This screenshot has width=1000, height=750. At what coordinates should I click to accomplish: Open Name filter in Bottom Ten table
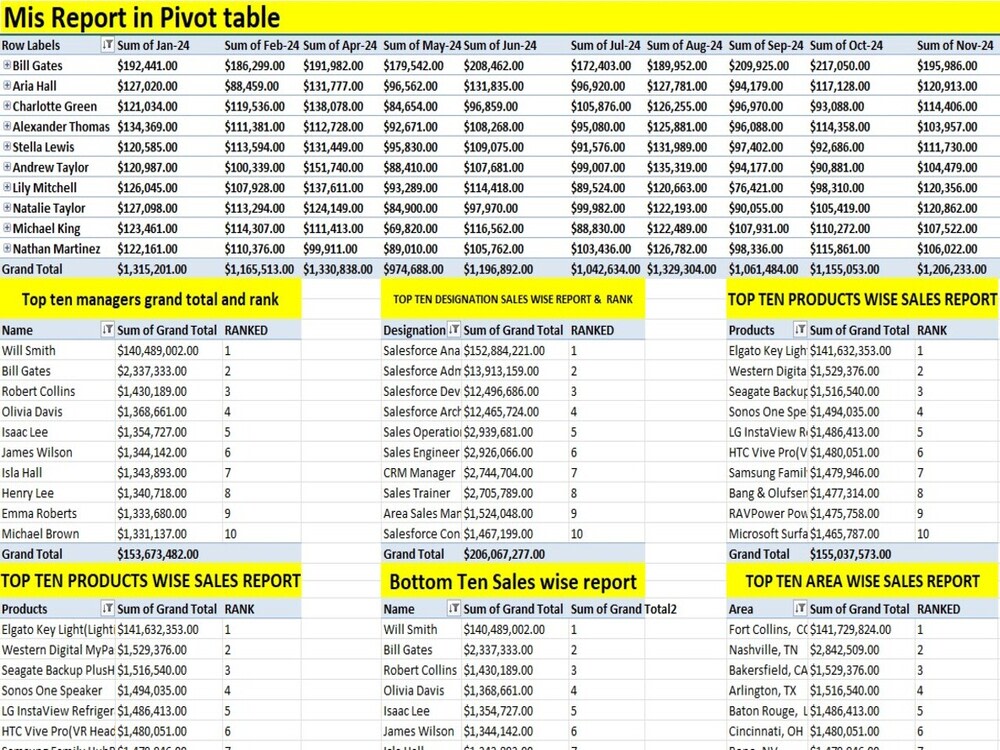pos(453,608)
